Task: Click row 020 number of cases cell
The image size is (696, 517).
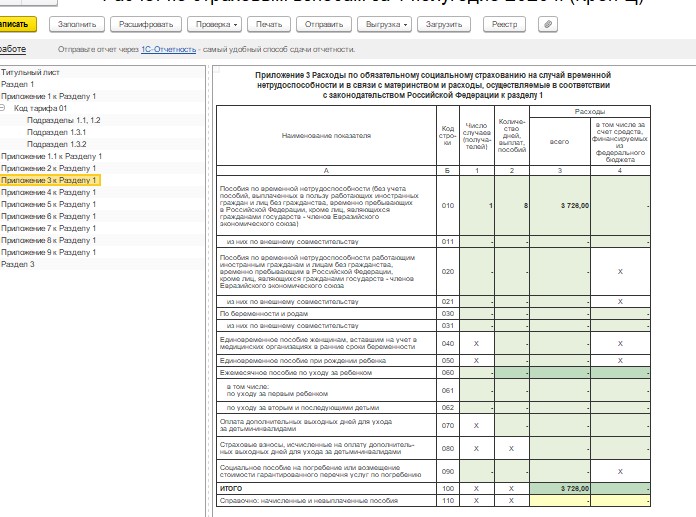Action: tap(477, 272)
